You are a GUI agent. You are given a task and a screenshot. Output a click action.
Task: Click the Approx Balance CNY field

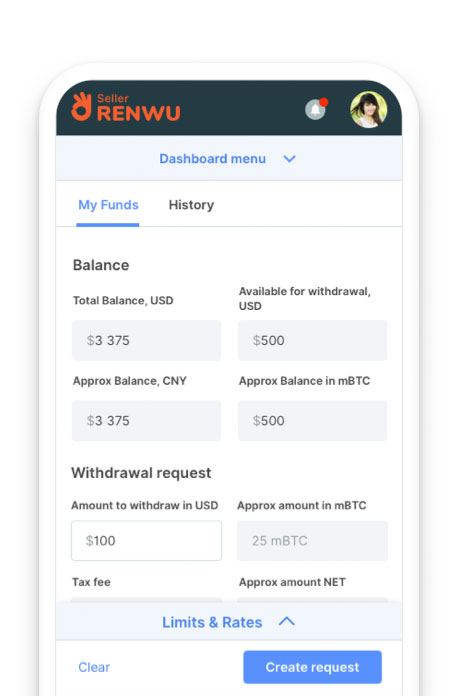click(146, 421)
